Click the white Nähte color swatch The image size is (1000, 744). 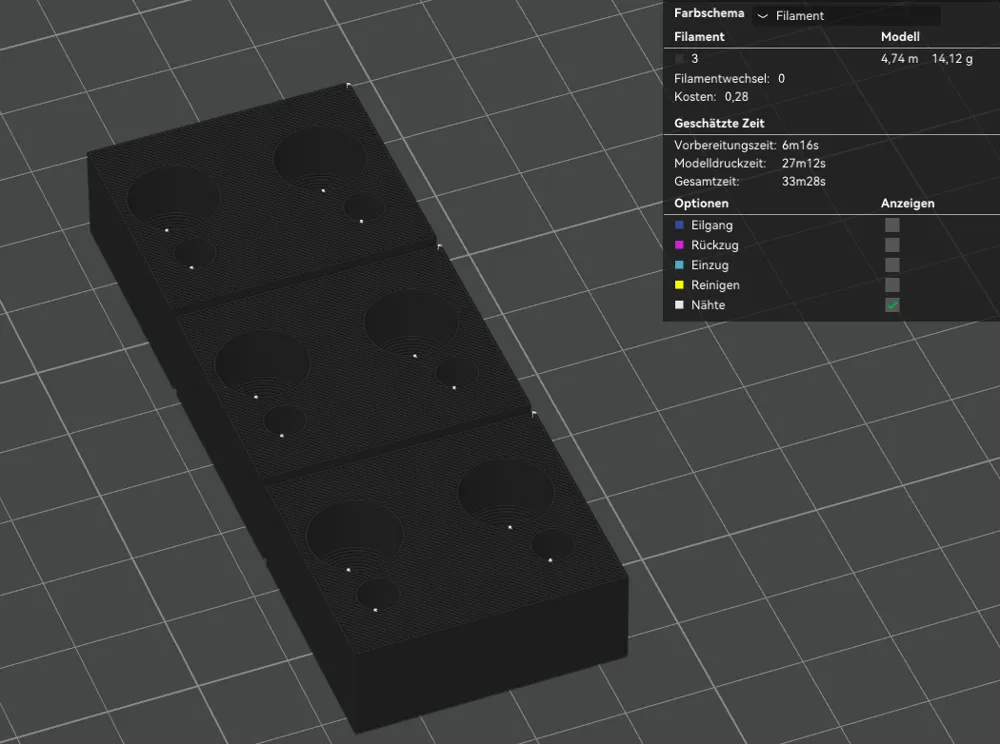(x=679, y=305)
